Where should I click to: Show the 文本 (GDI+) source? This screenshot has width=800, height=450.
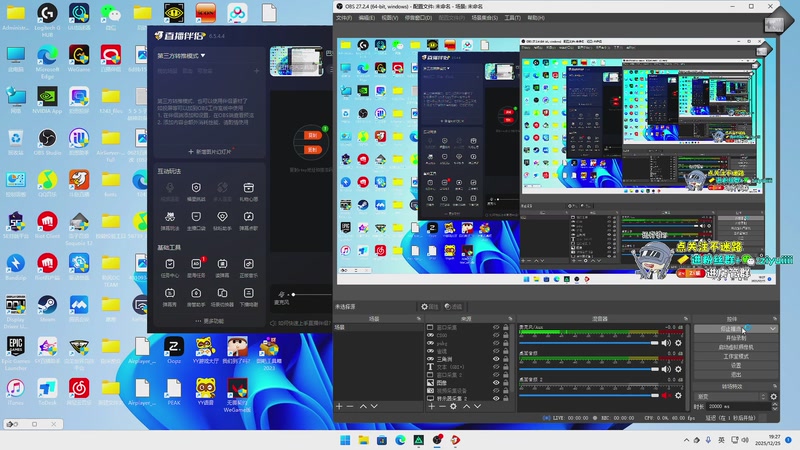pos(496,366)
